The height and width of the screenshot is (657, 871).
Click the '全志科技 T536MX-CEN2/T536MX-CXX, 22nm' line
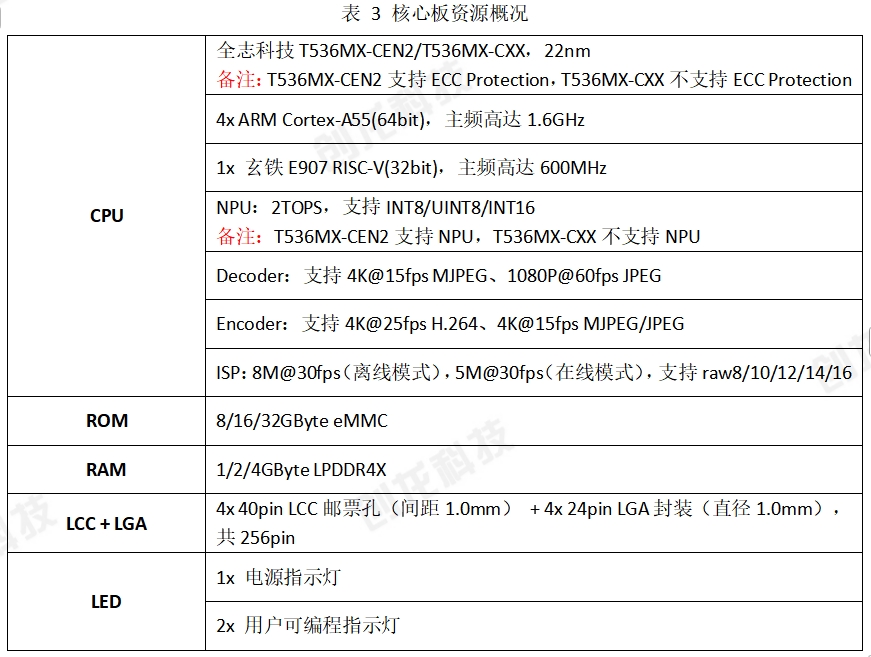click(x=403, y=51)
